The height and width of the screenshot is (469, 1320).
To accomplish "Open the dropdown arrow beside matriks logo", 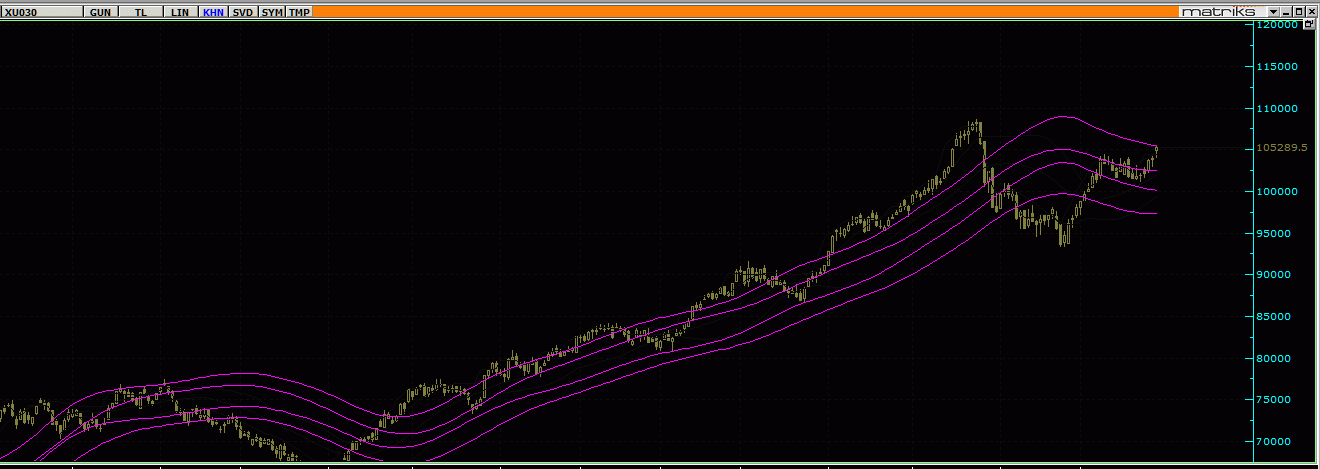I will click(x=1273, y=12).
